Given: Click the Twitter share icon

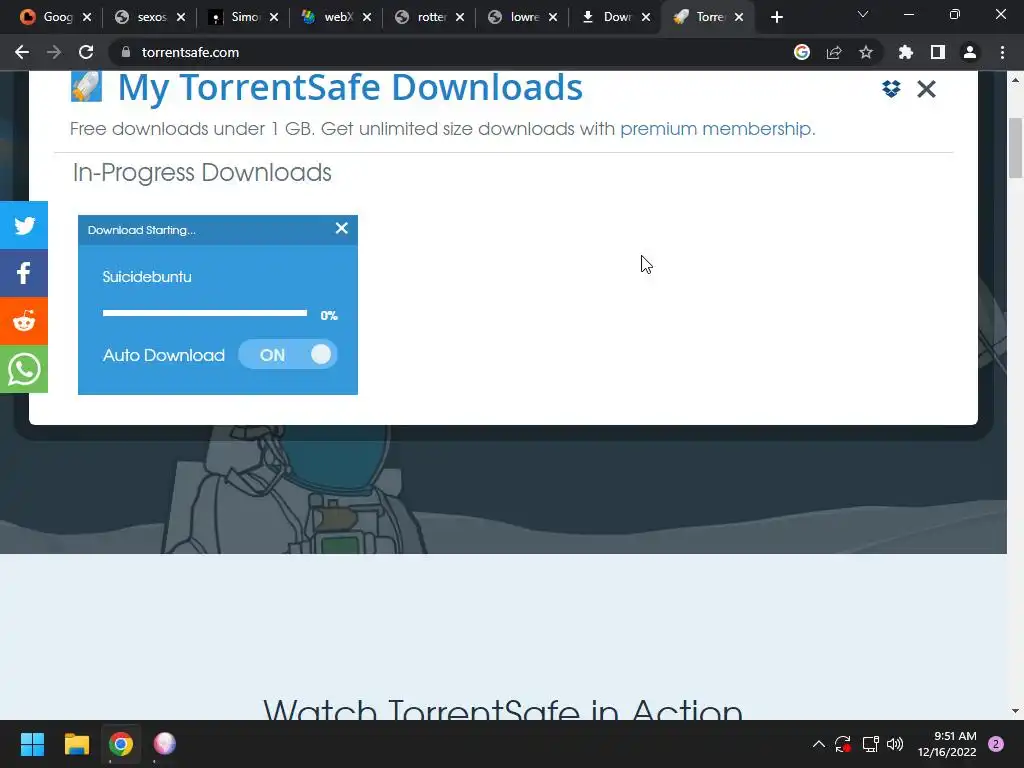Looking at the screenshot, I should coord(24,225).
